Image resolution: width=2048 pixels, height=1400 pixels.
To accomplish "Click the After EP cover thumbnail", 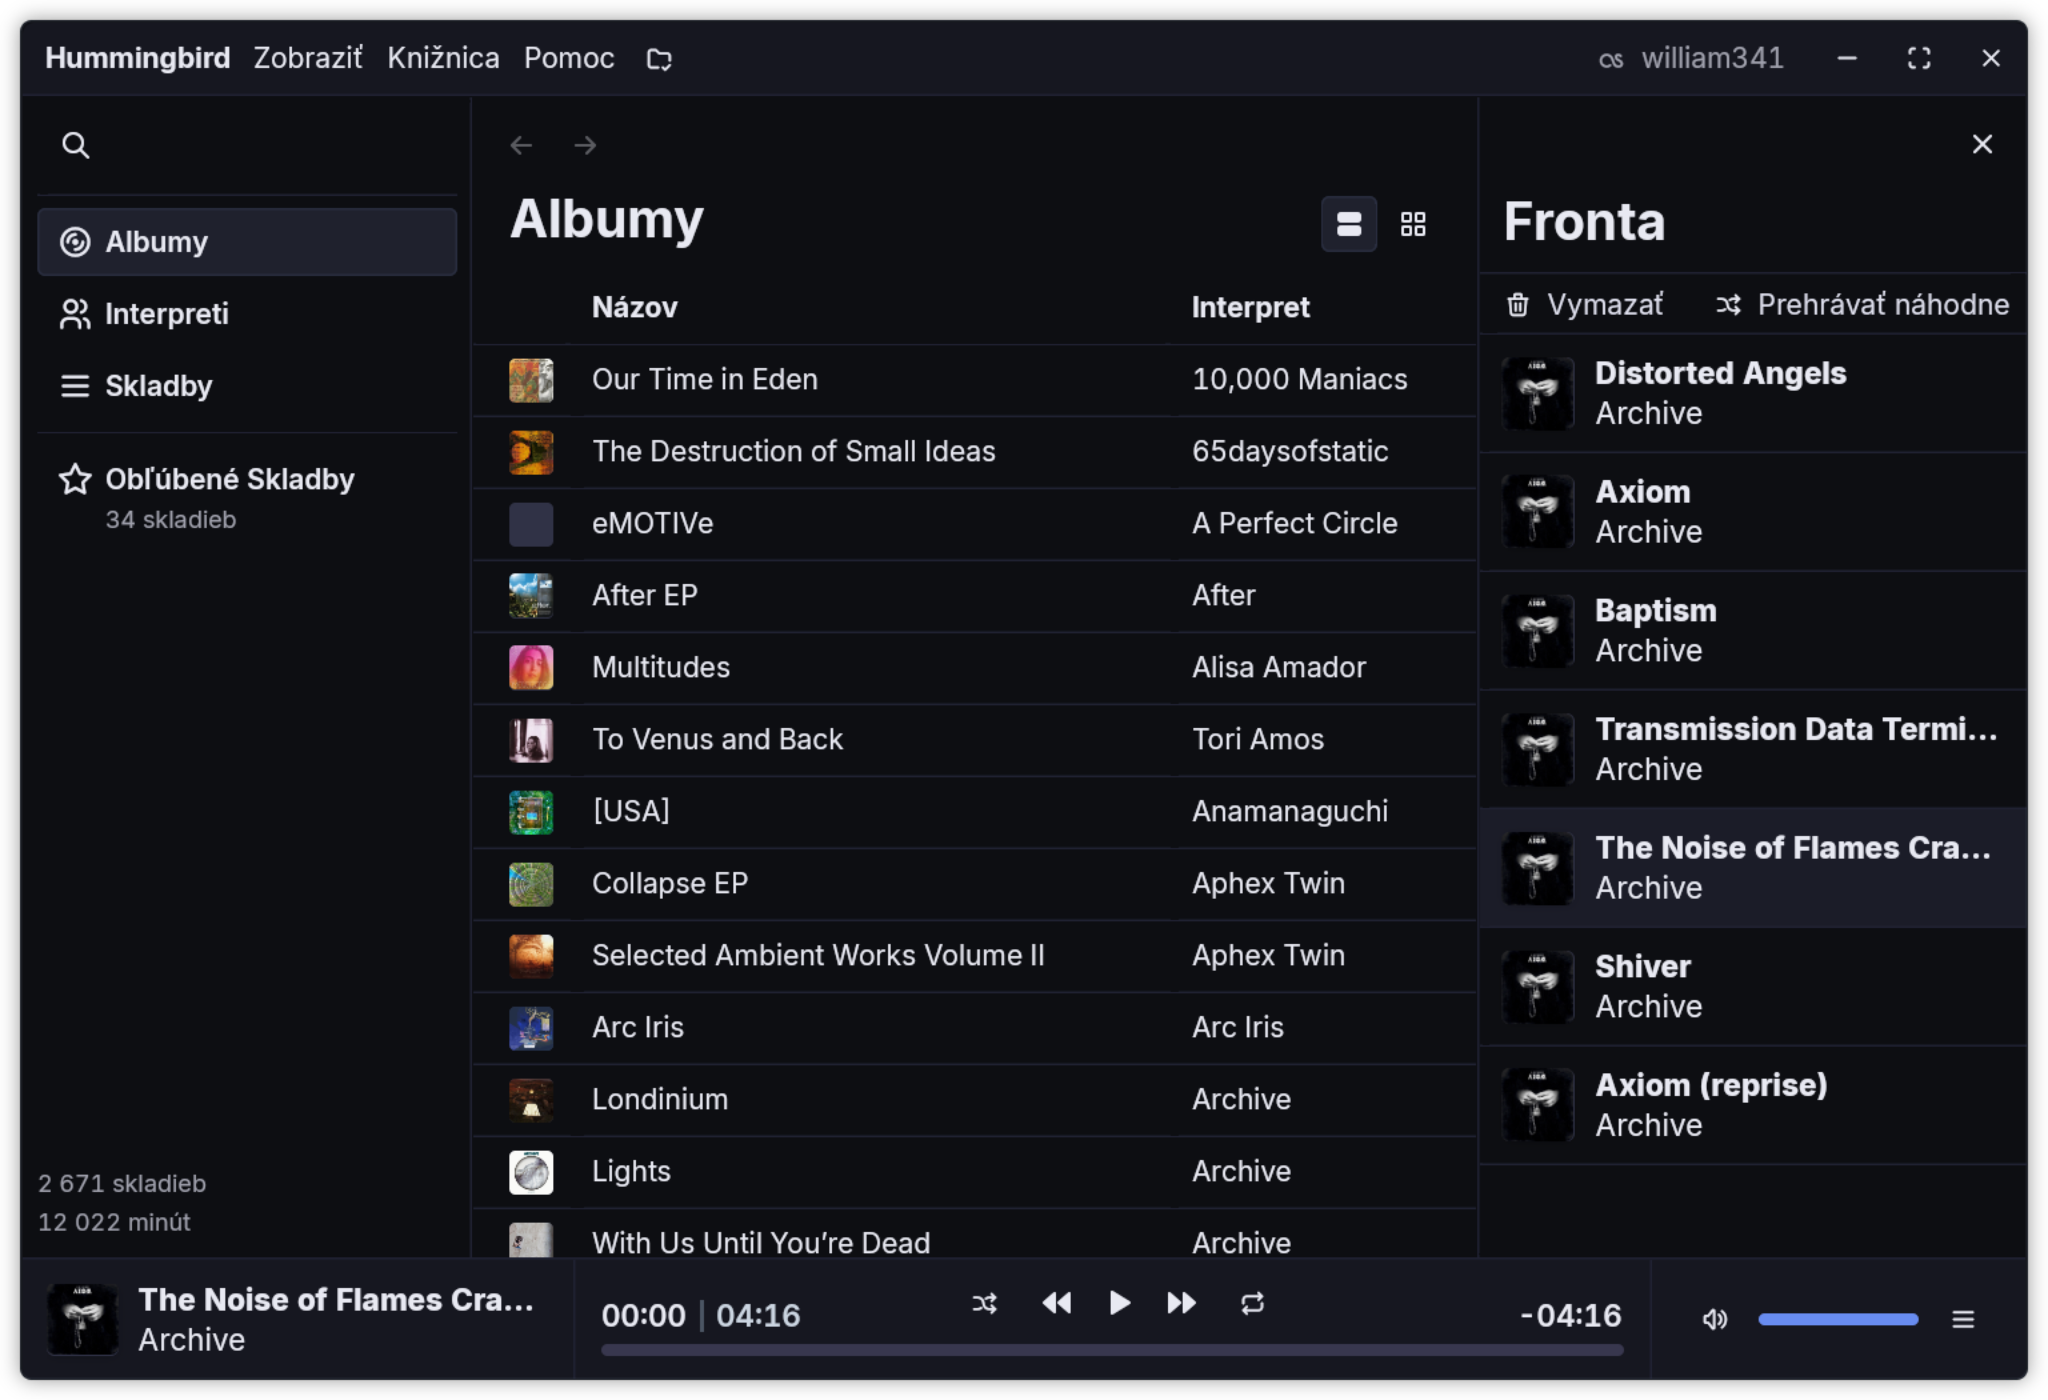I will pyautogui.click(x=531, y=596).
